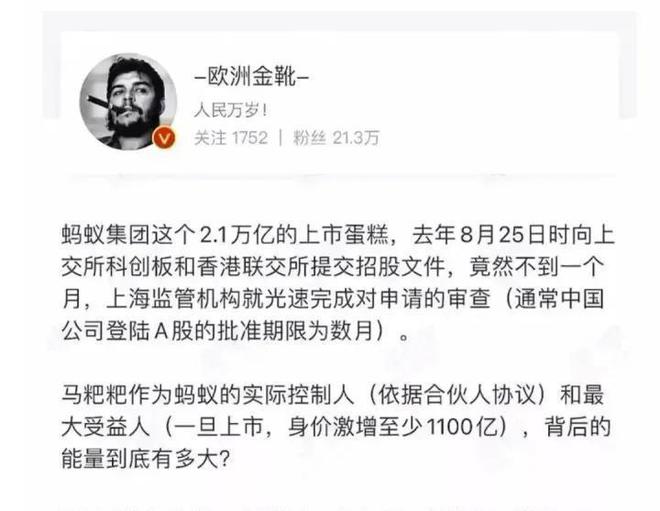Click the following count 1752
Viewport: 660px width, 511px height.
point(250,138)
